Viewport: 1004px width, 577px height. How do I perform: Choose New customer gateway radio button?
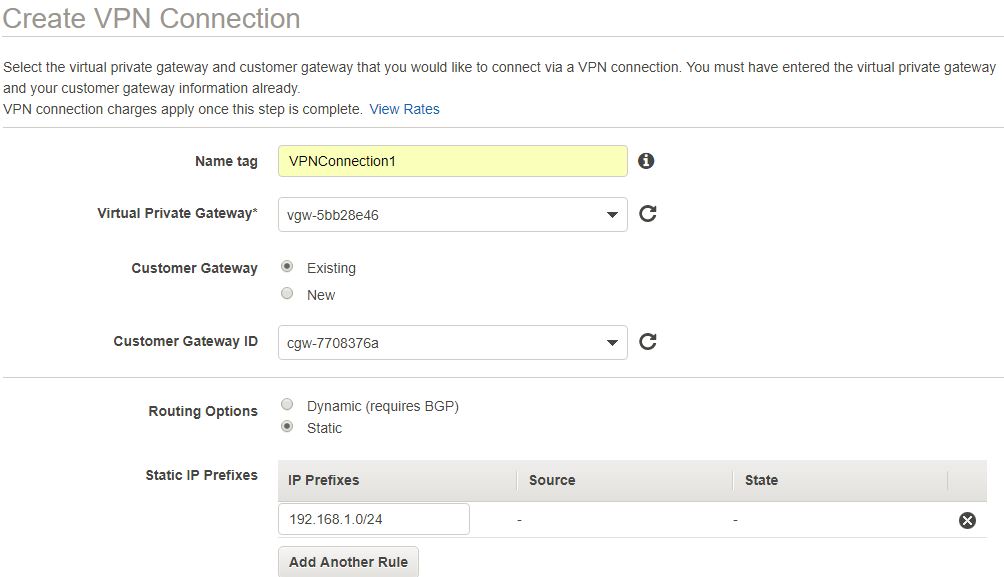pyautogui.click(x=287, y=293)
